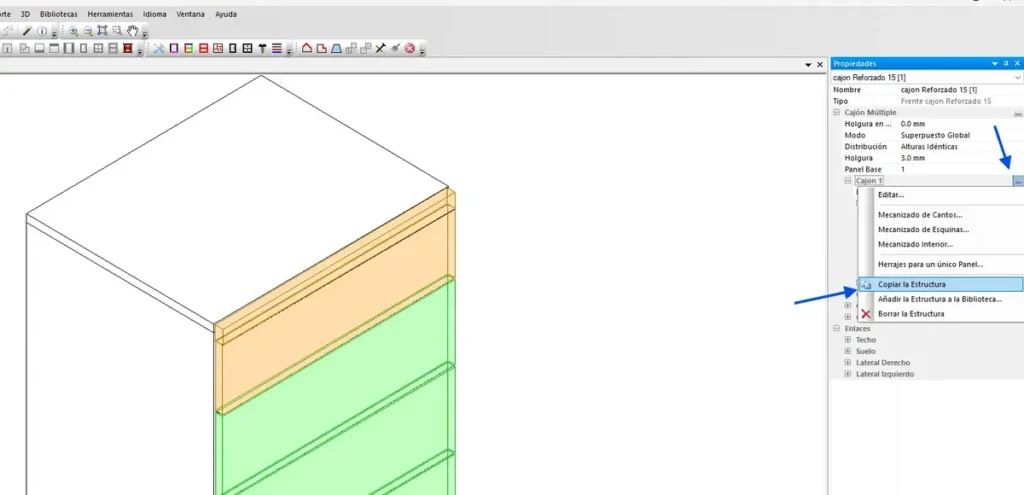
Task: Open the object selector dropdown in Propiedades
Action: [x=1017, y=77]
